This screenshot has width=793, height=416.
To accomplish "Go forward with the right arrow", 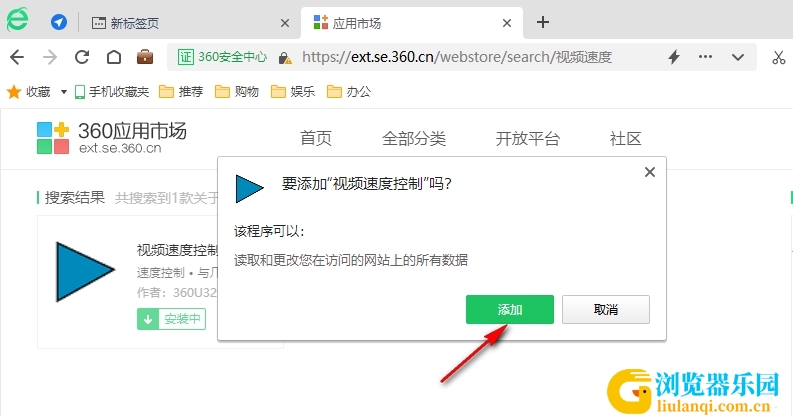I will tap(50, 57).
